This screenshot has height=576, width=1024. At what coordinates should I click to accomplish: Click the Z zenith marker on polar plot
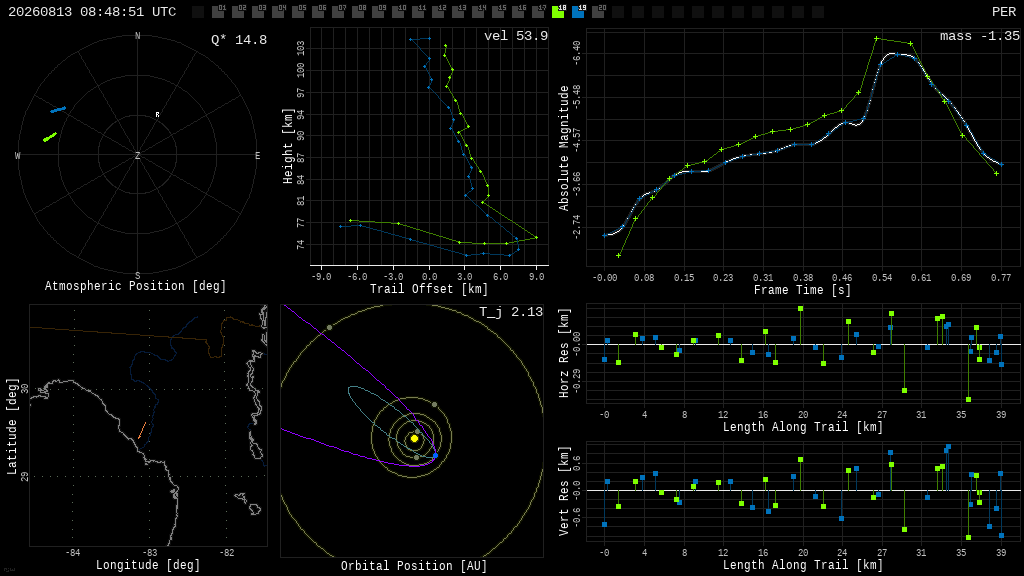137,155
